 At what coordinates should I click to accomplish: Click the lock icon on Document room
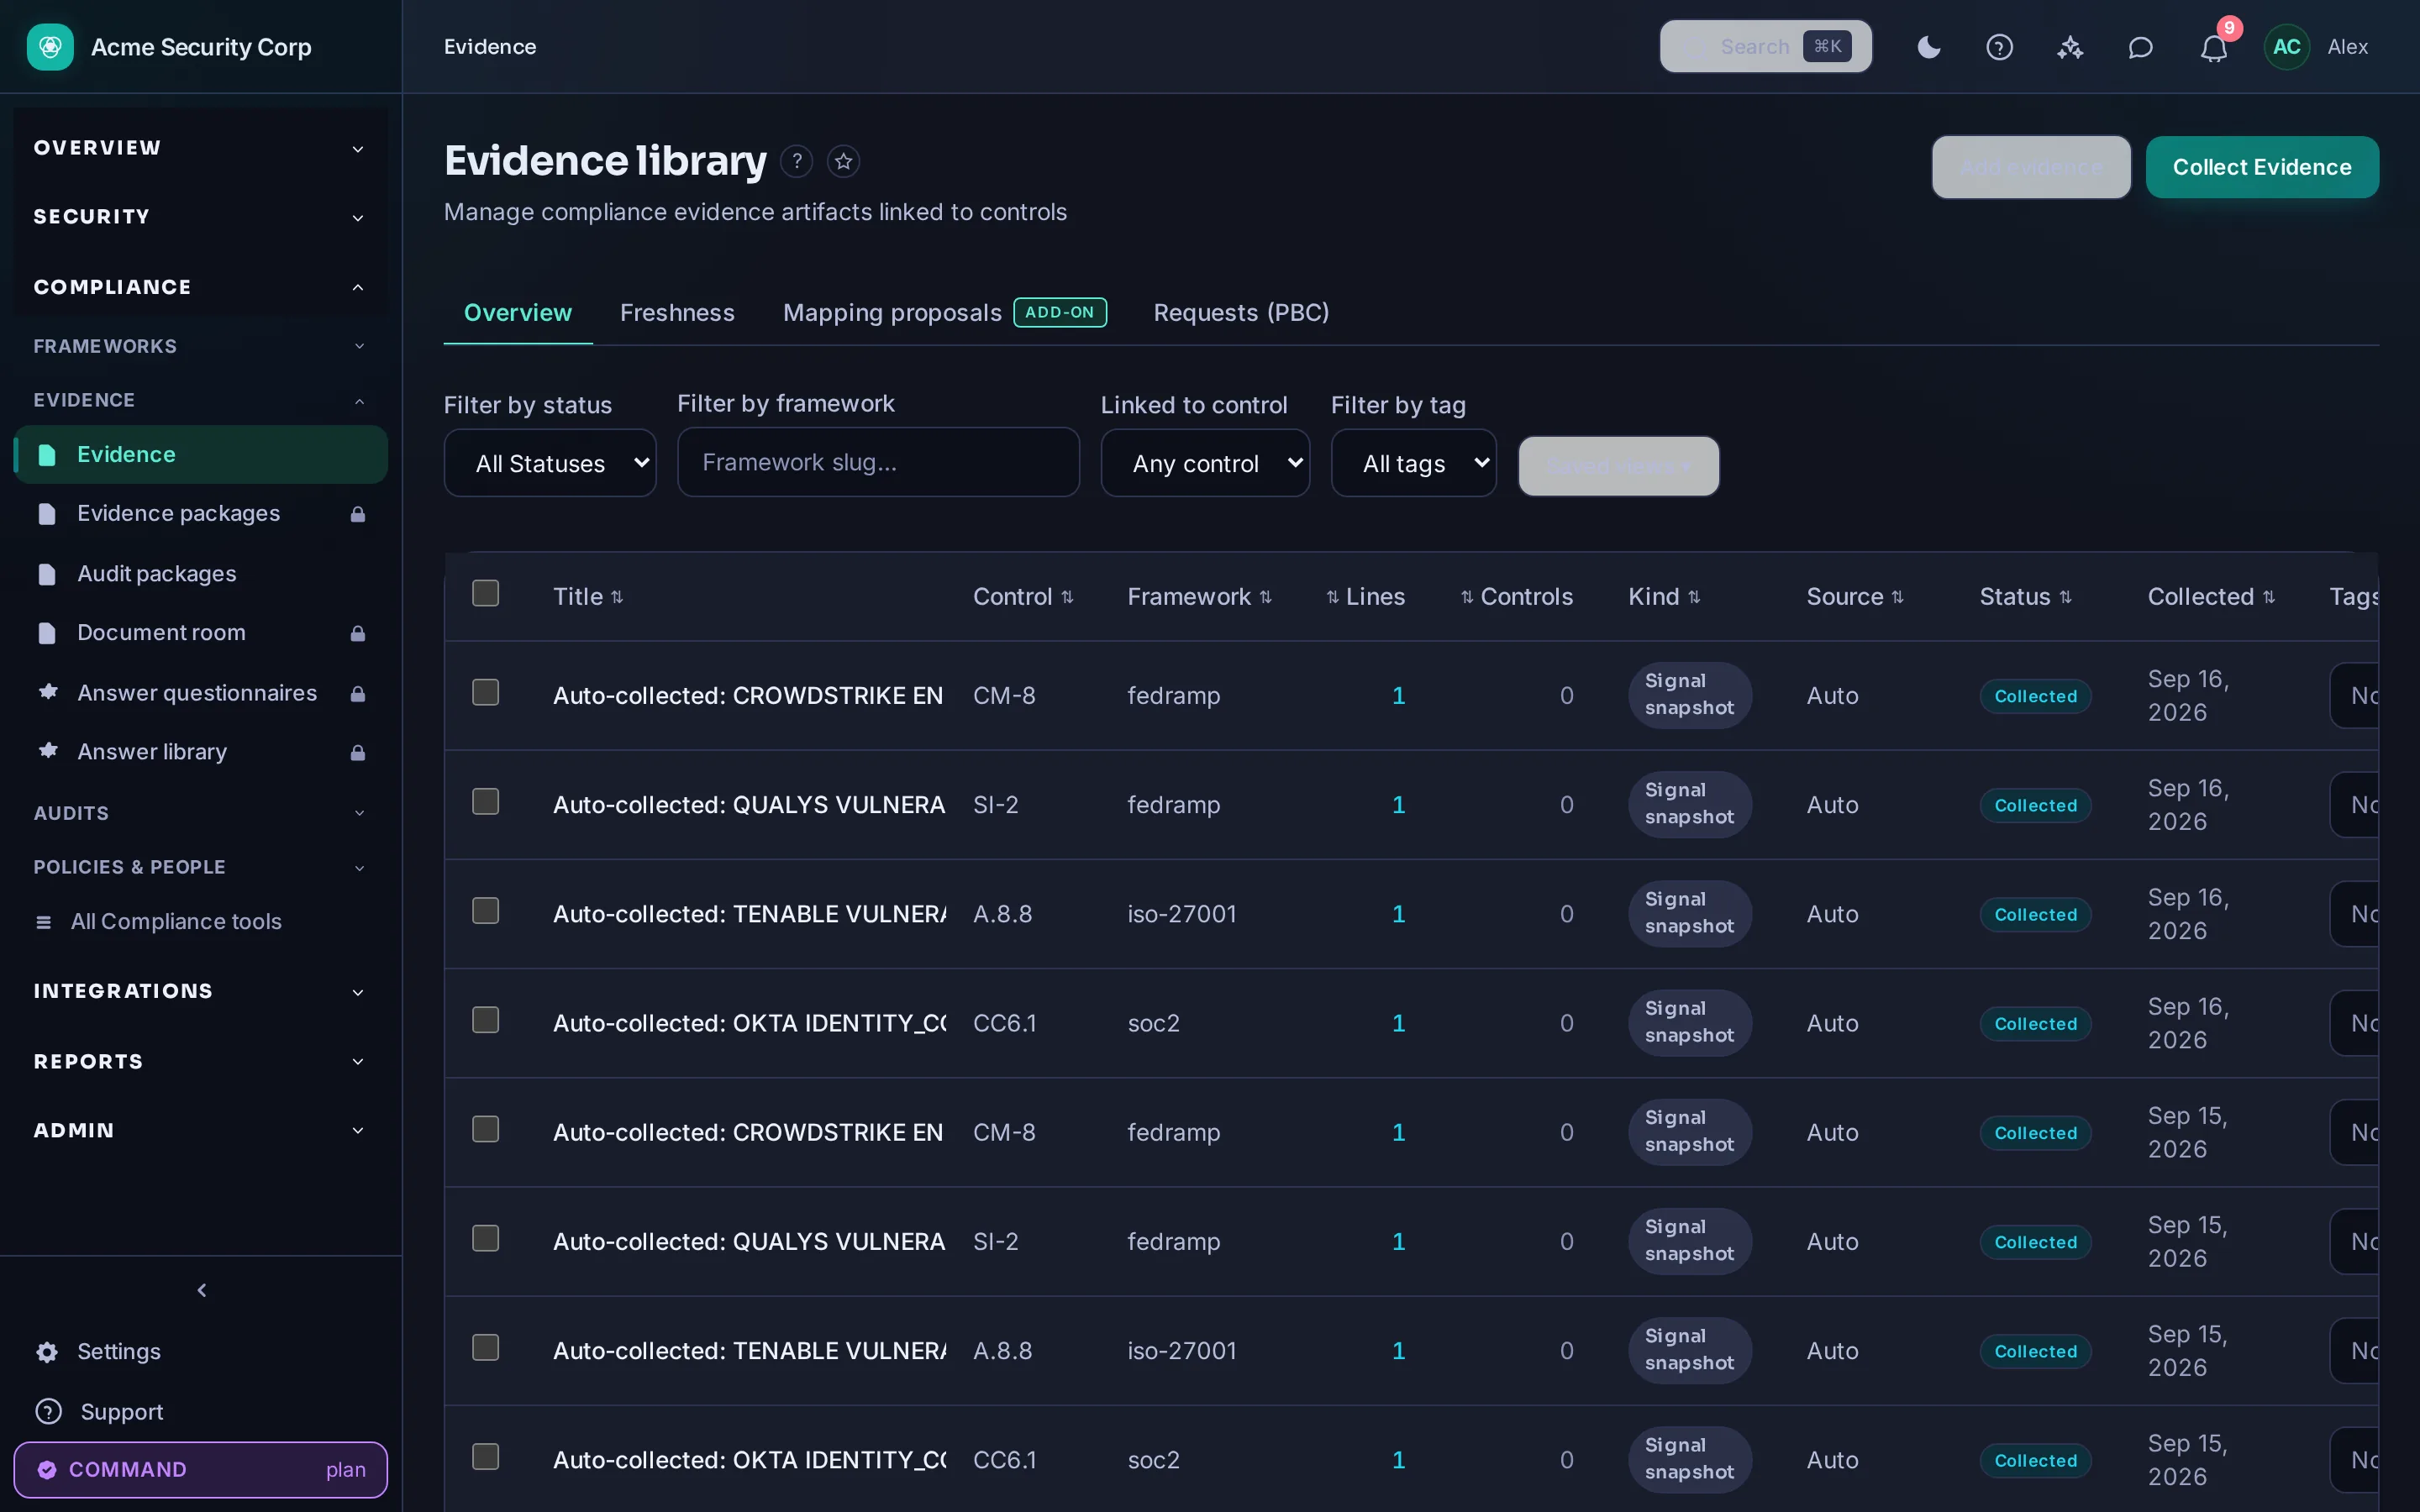pyautogui.click(x=357, y=633)
